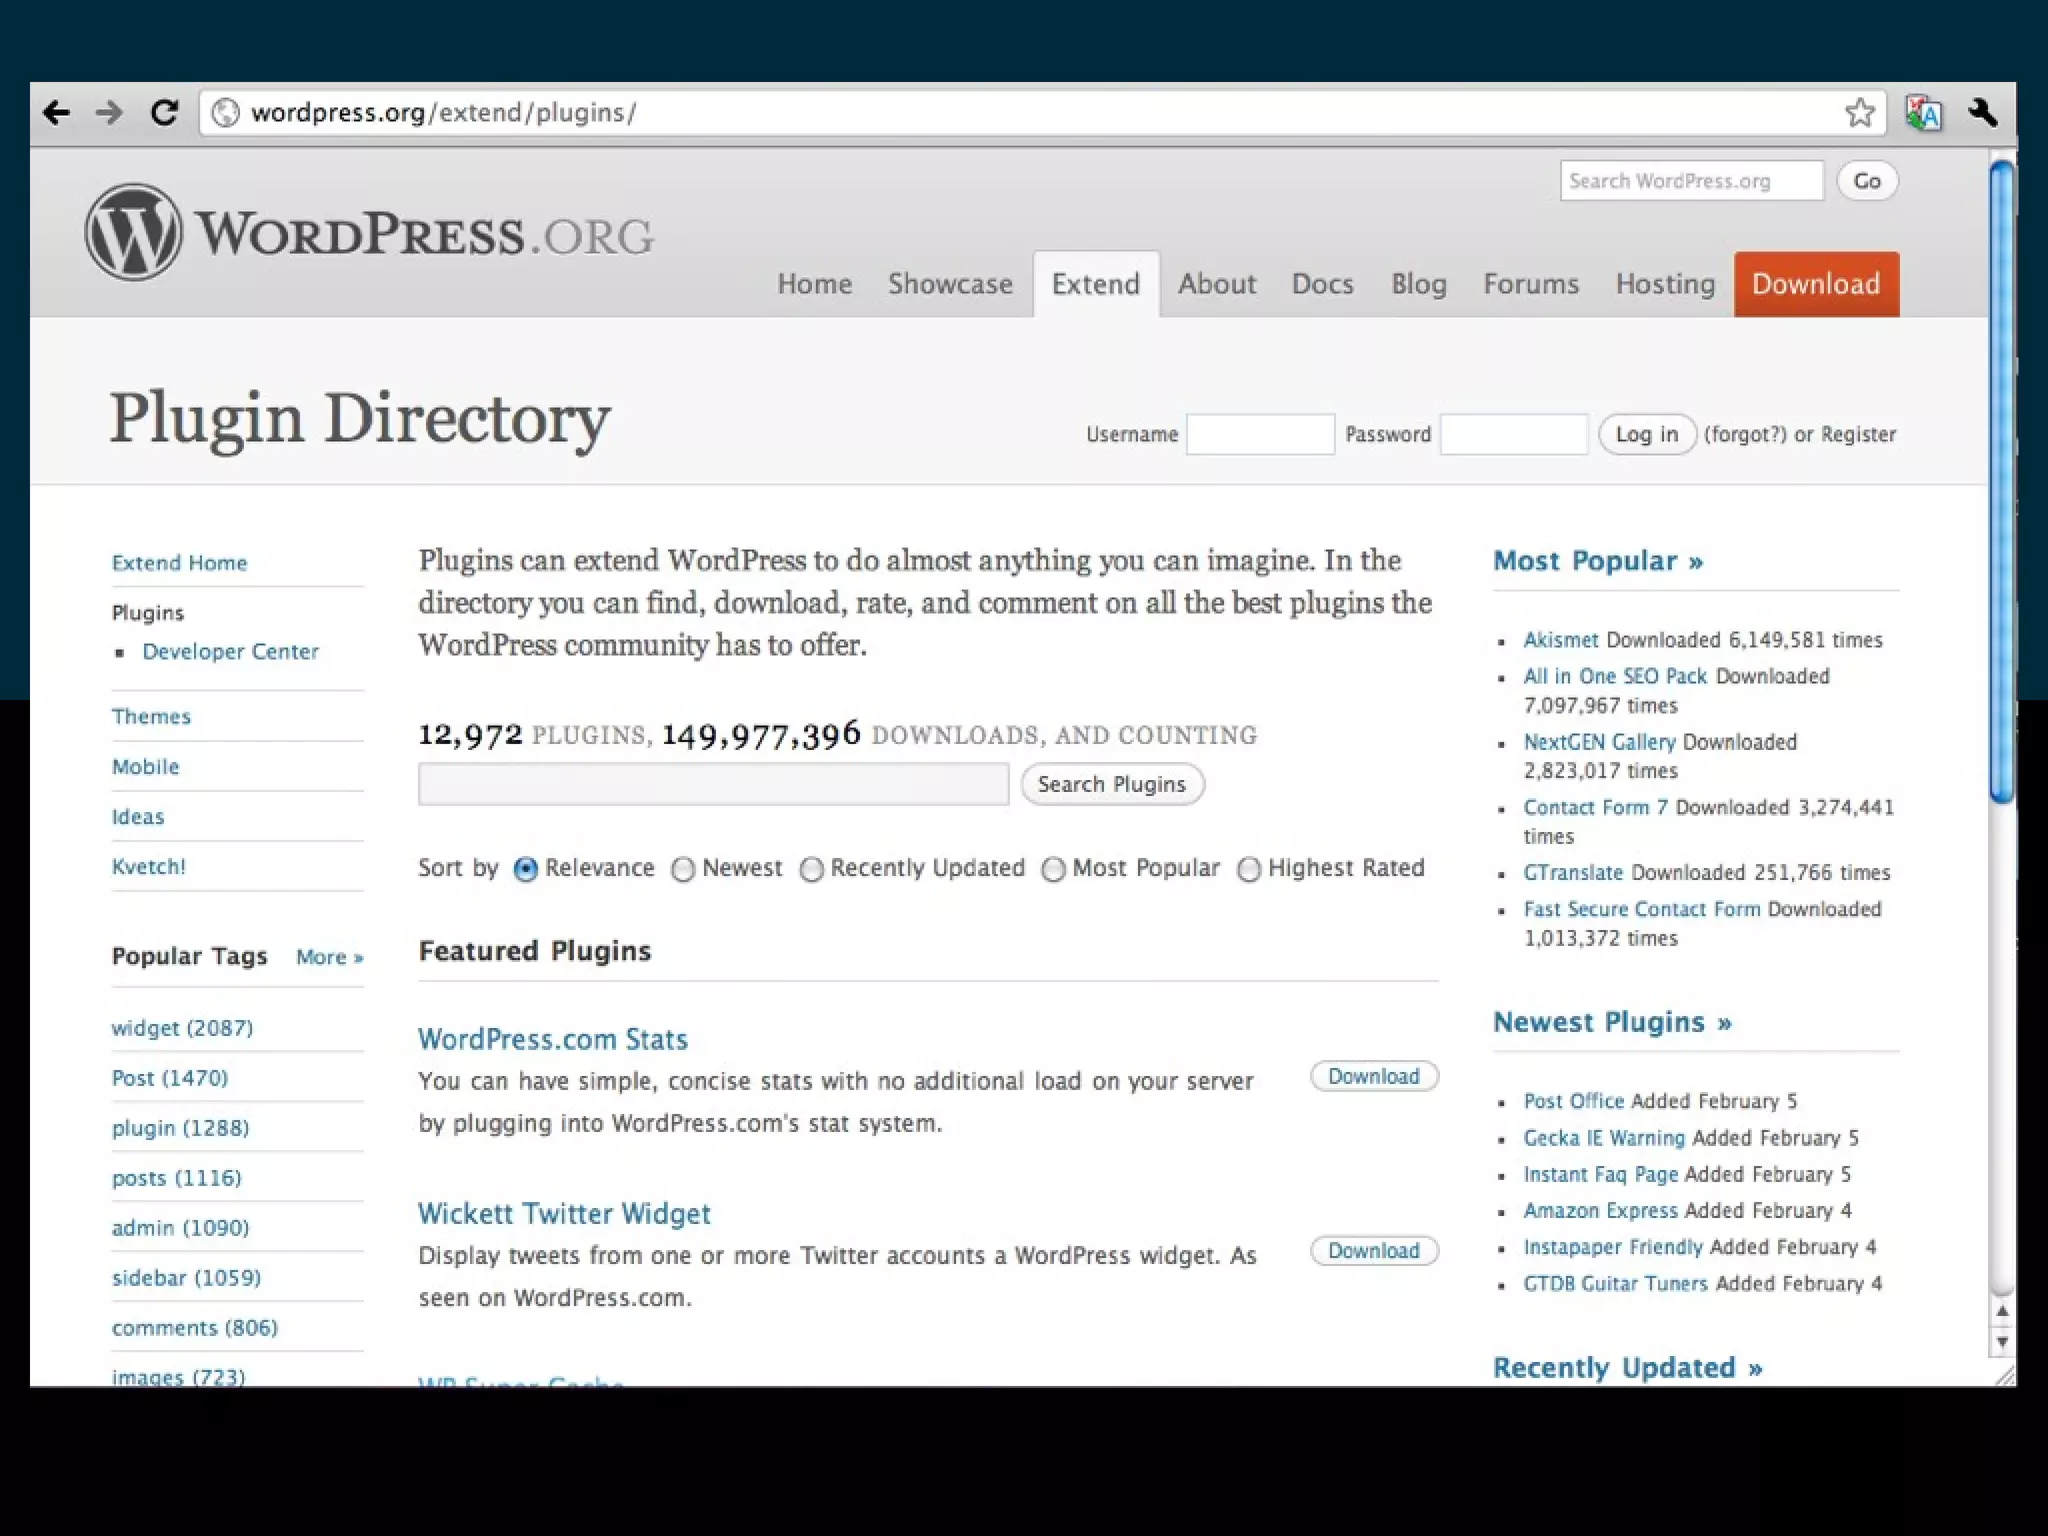The image size is (2048, 1536).
Task: Expand the Newest Plugins section
Action: click(x=1611, y=1022)
